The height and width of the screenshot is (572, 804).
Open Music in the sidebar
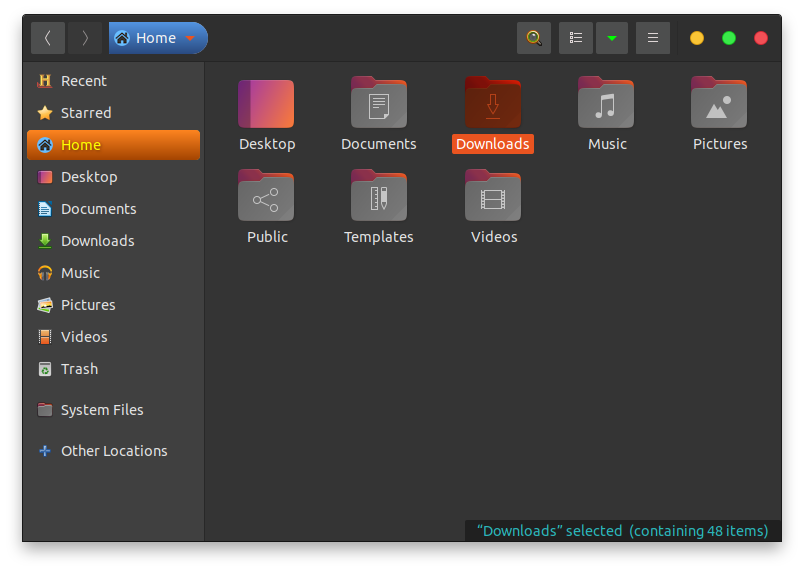tap(113, 273)
